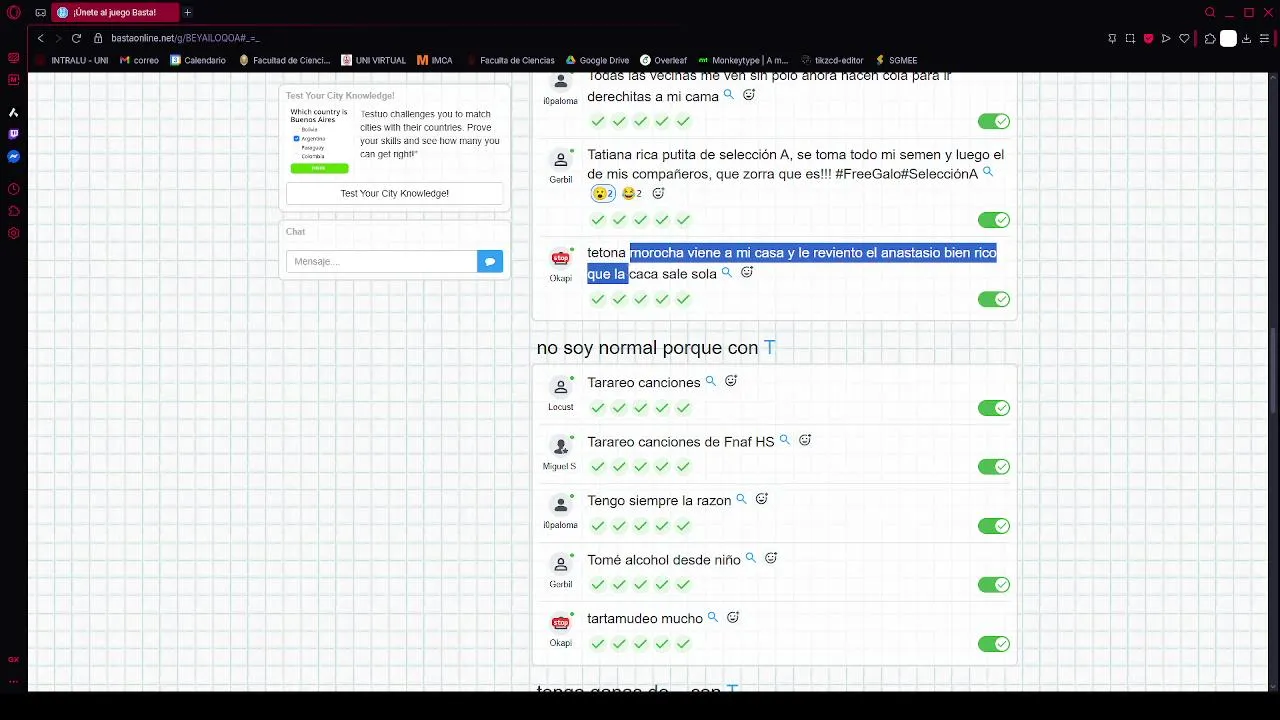
Task: Click the 'Mensaje...' chat input field
Action: click(382, 261)
